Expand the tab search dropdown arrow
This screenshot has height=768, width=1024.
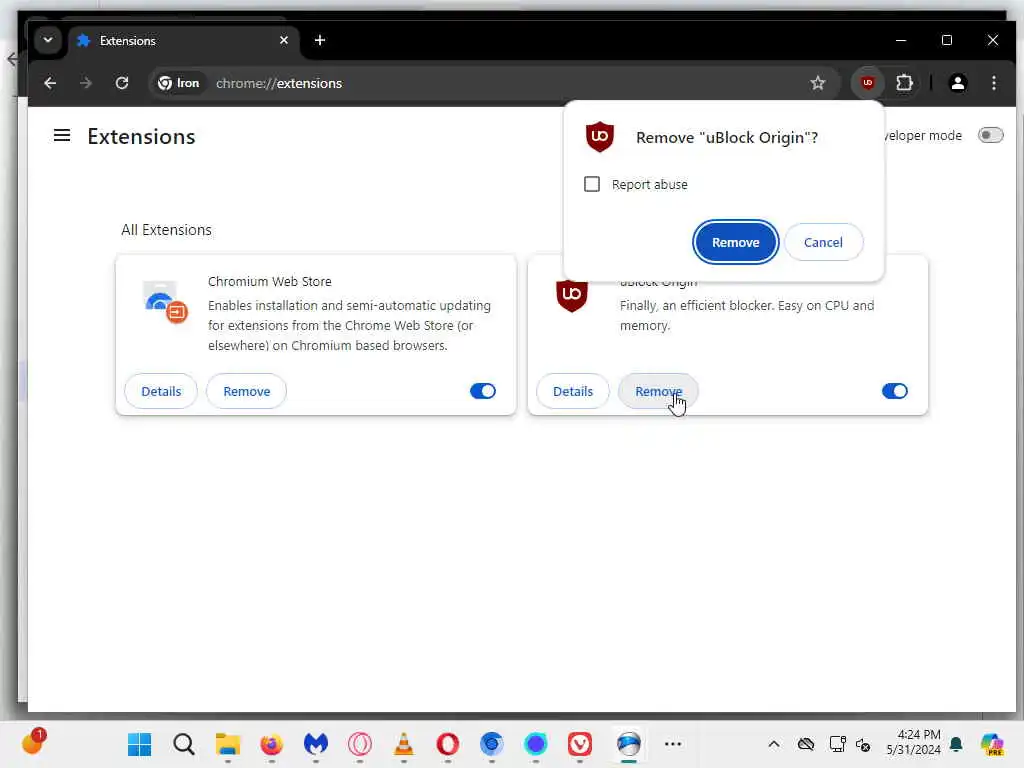pyautogui.click(x=48, y=40)
